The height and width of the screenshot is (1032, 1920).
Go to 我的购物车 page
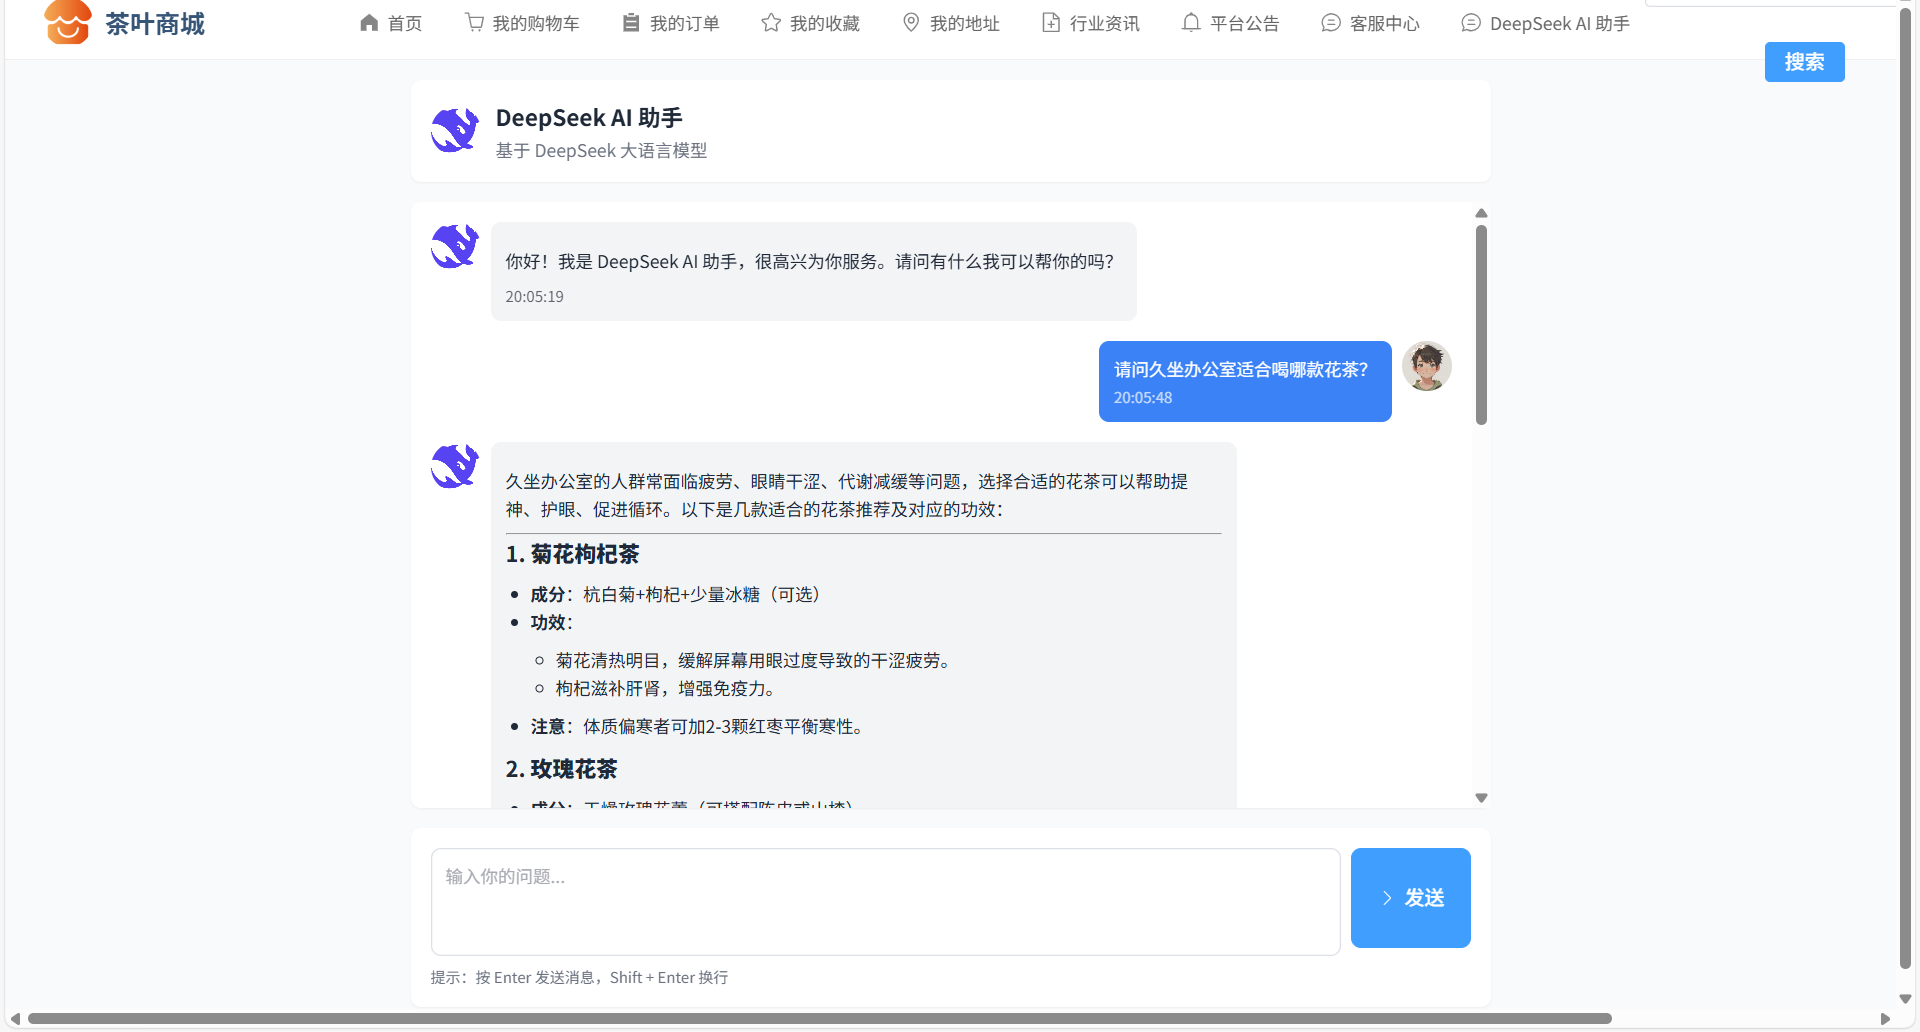535,23
